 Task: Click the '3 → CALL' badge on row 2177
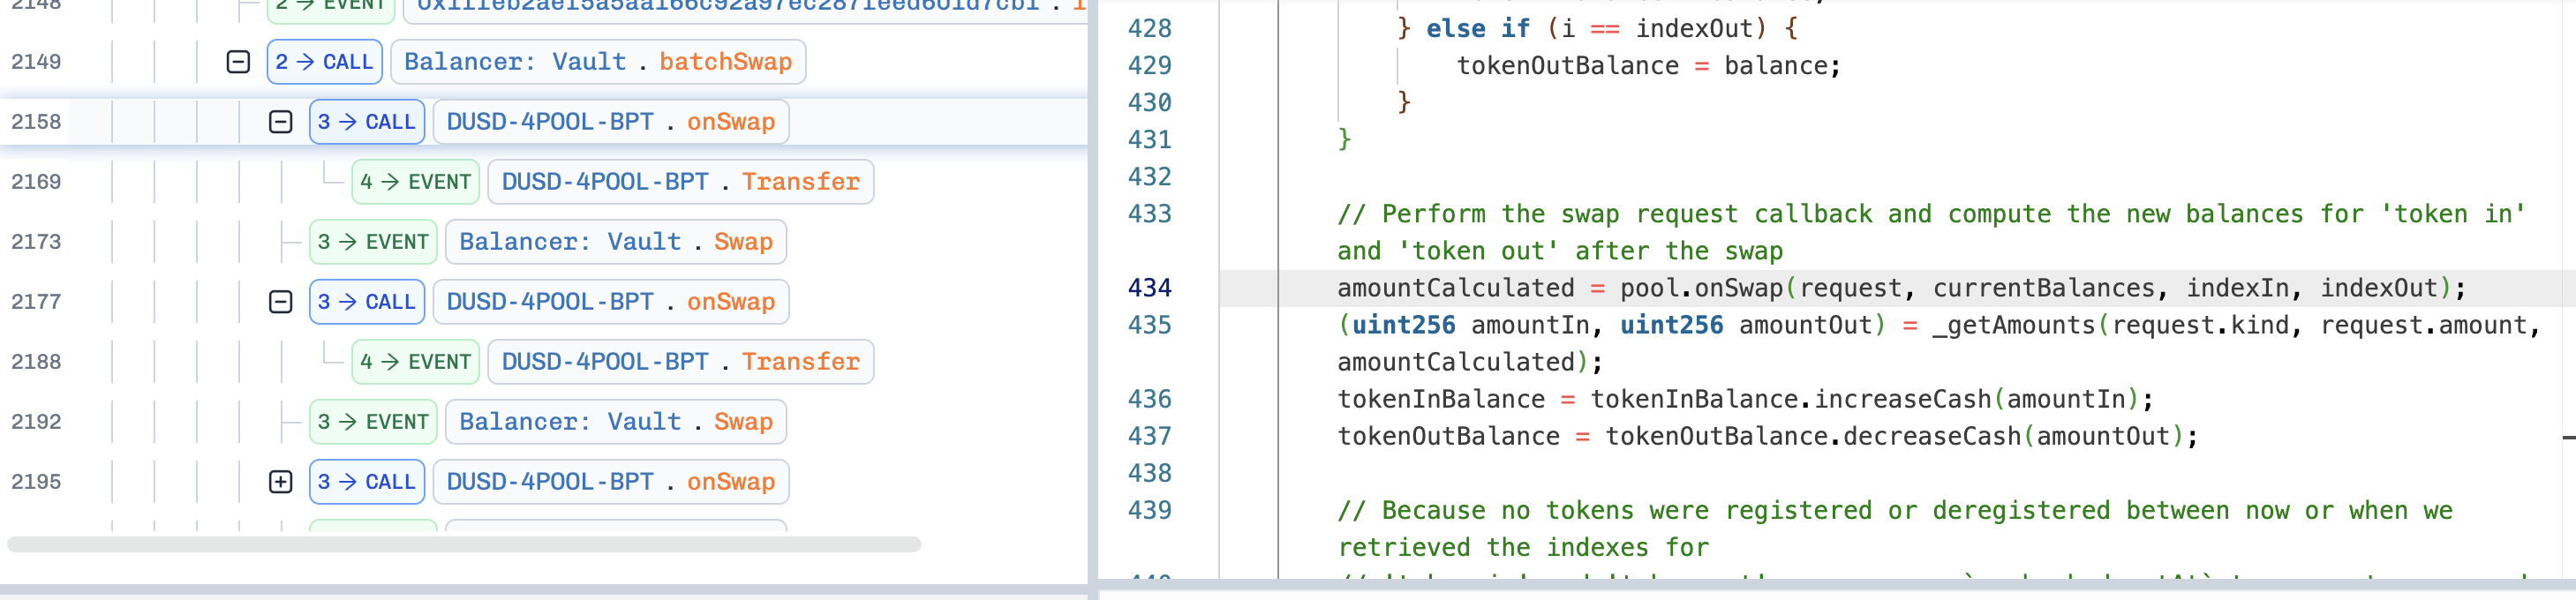pyautogui.click(x=366, y=302)
